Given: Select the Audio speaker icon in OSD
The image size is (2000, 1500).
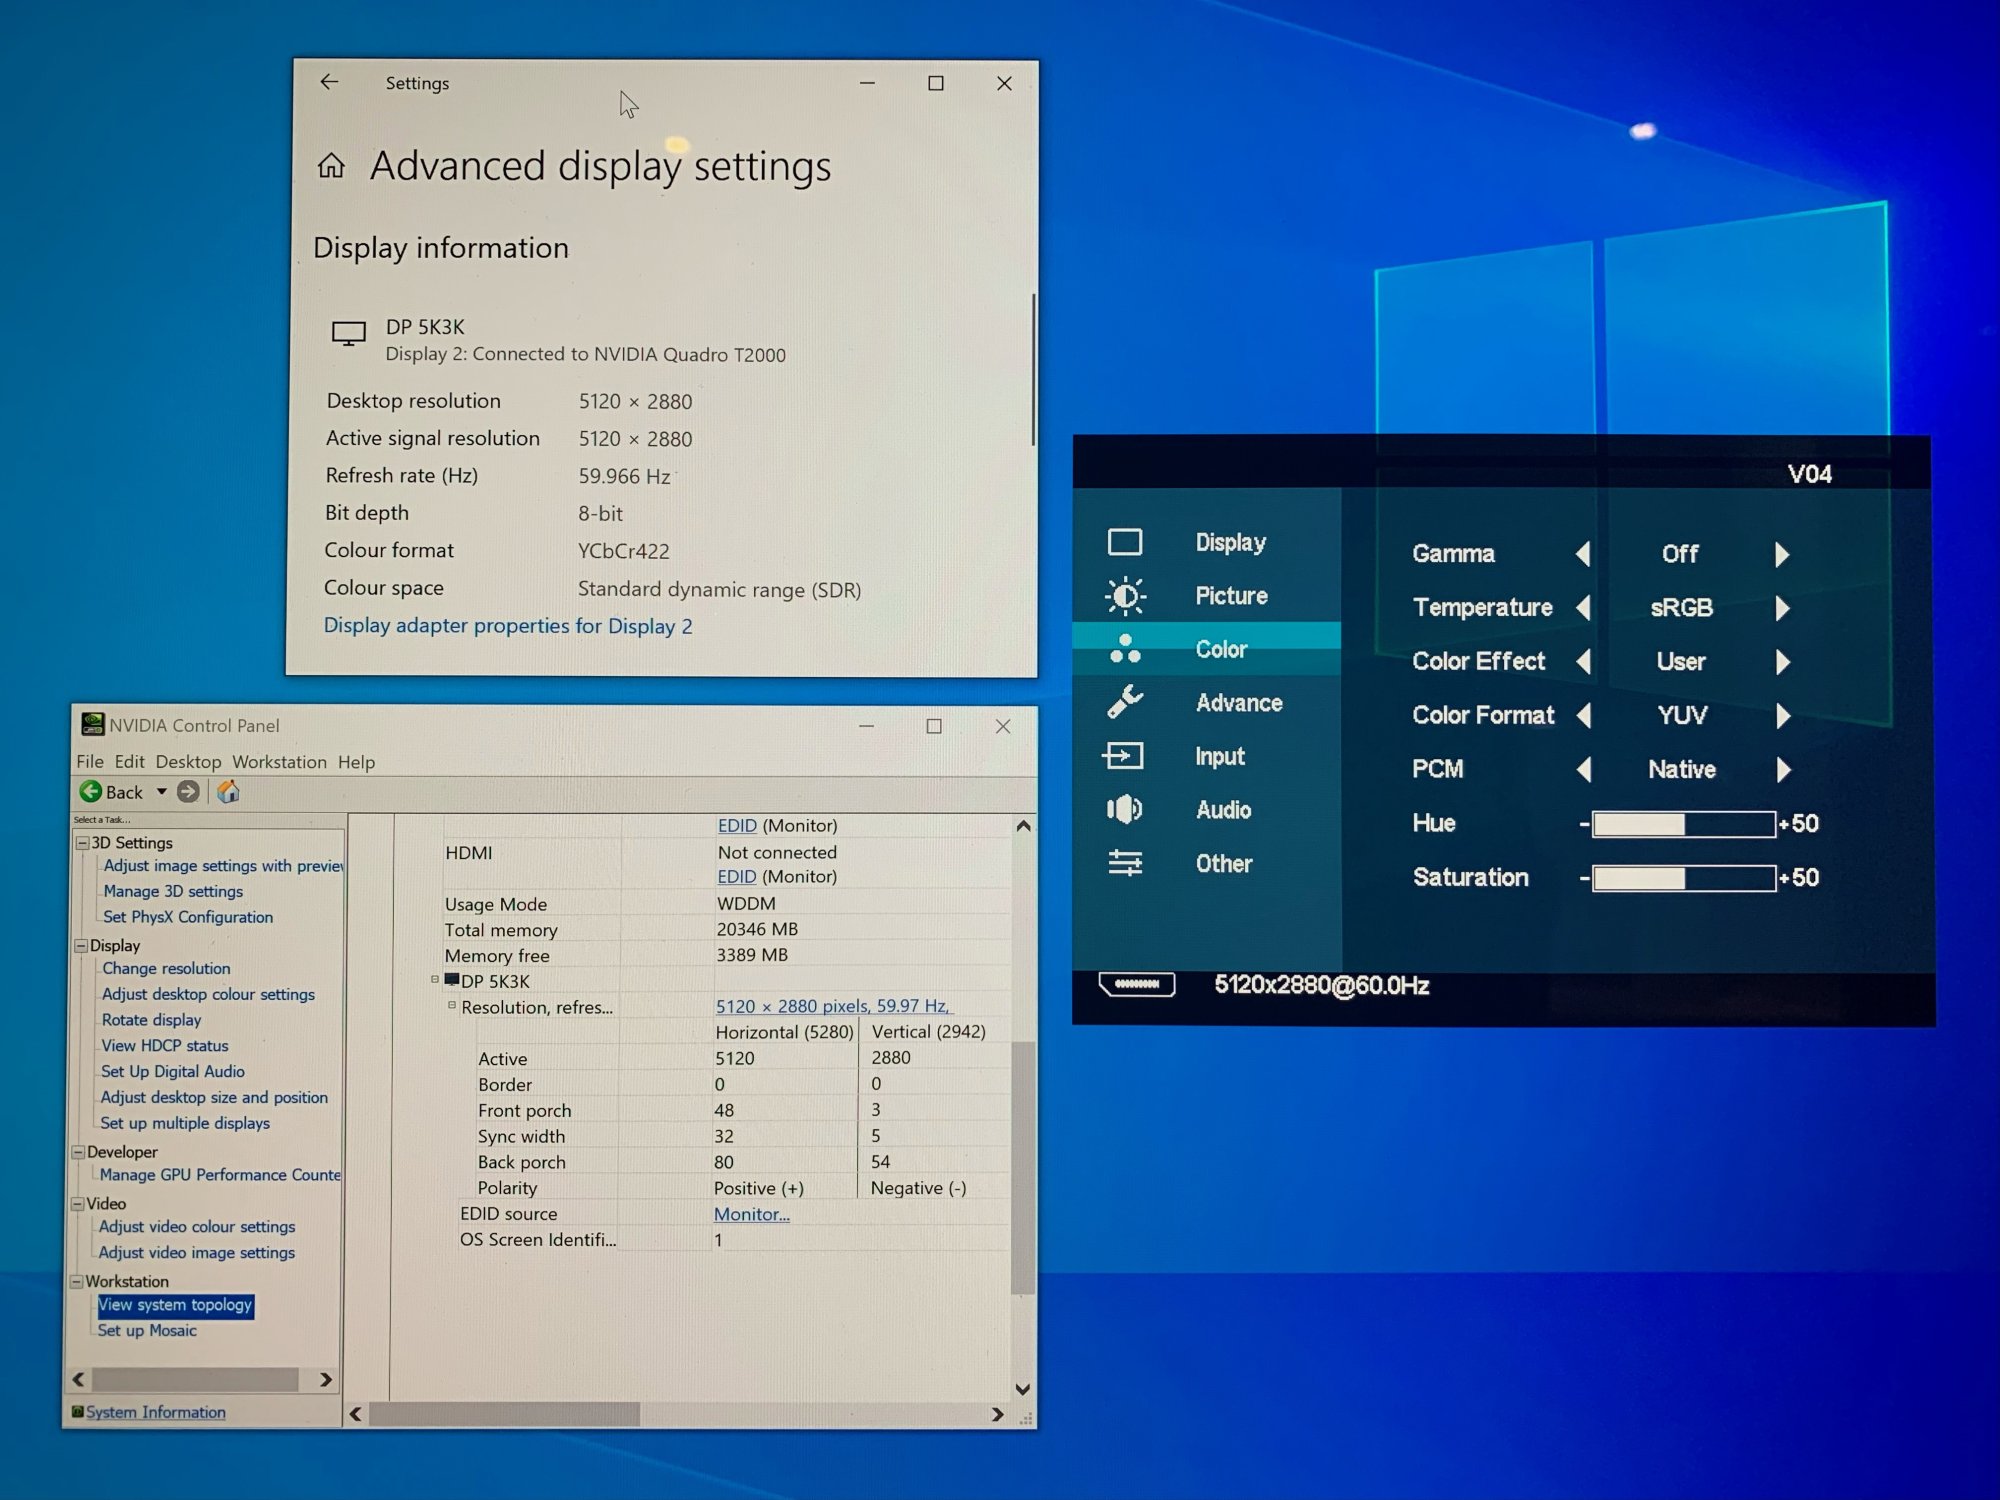Looking at the screenshot, I should click(x=1125, y=809).
